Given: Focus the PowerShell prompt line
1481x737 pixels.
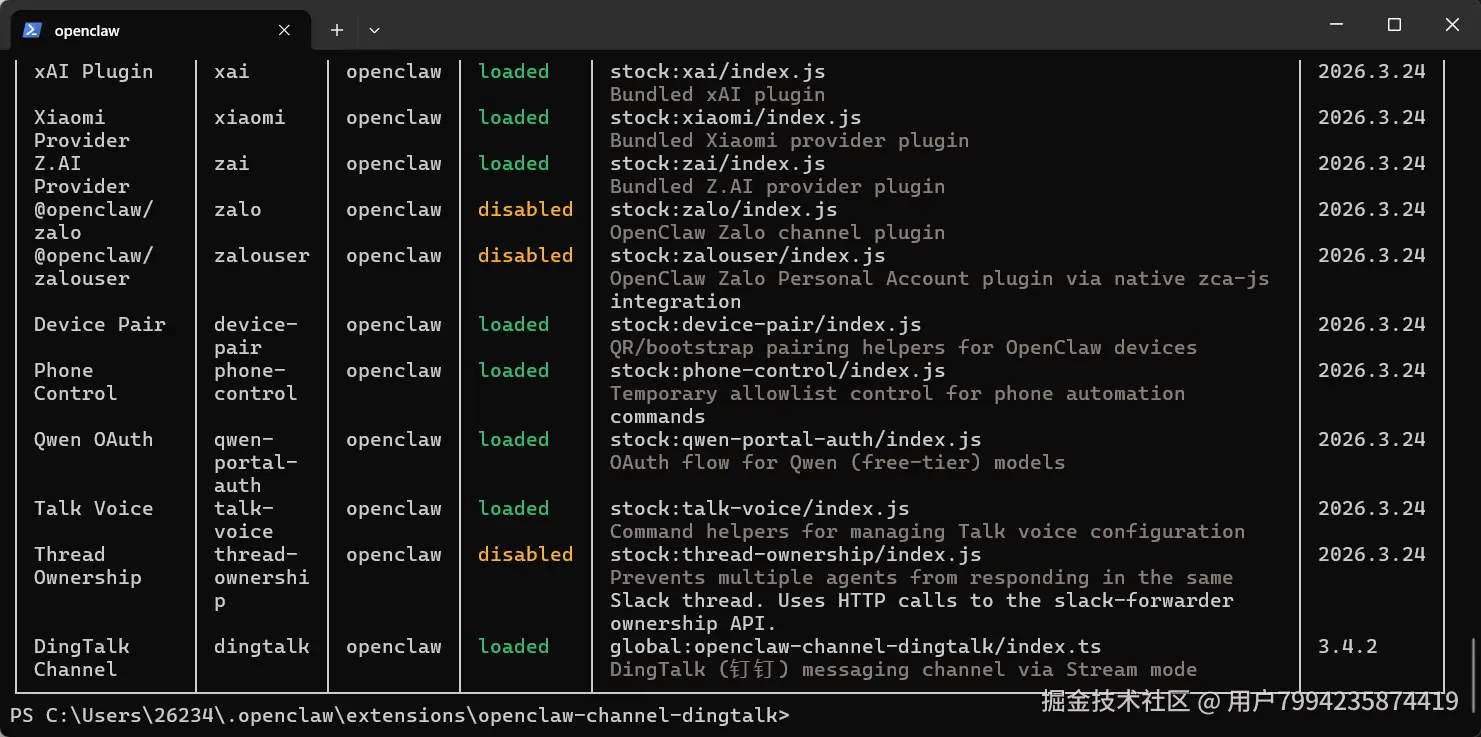Looking at the screenshot, I should [400, 715].
